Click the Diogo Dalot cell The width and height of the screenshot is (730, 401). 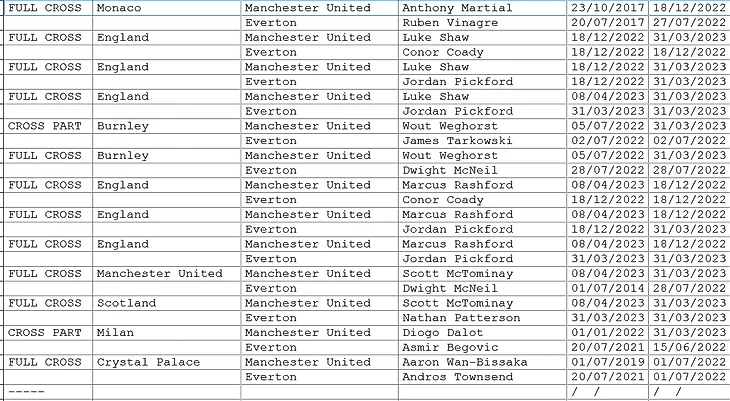coord(442,332)
